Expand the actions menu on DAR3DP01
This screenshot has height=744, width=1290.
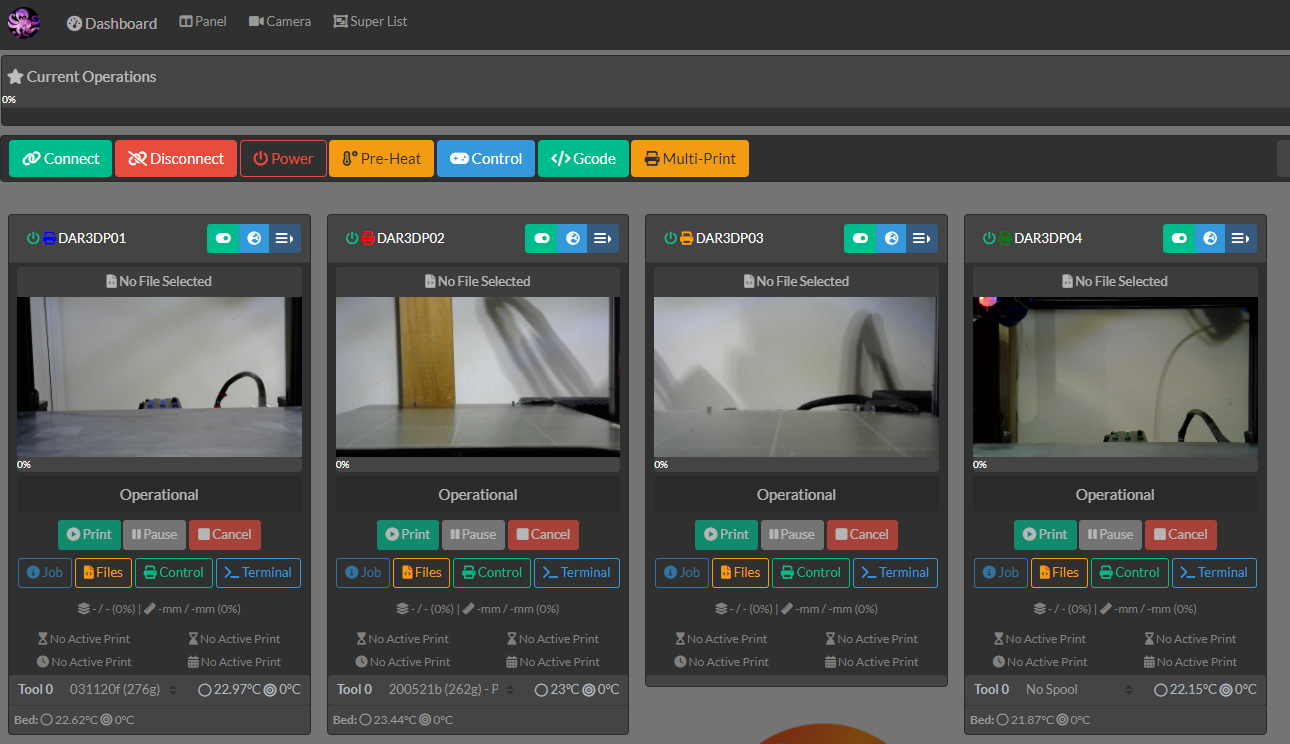[284, 238]
